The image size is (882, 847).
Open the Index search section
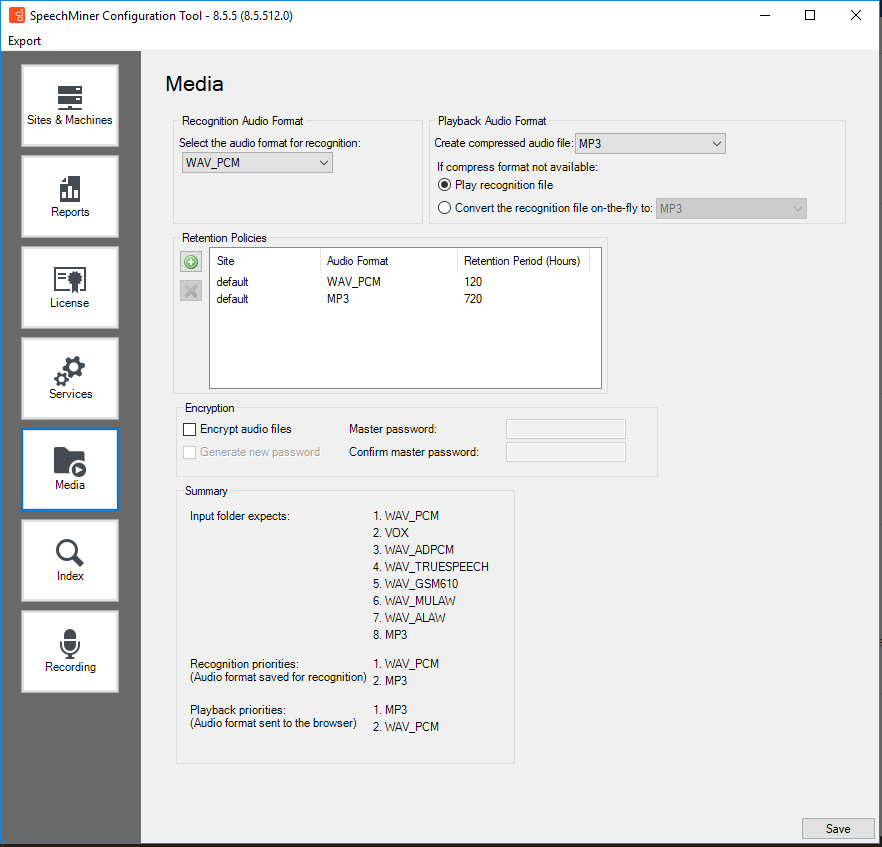click(70, 561)
